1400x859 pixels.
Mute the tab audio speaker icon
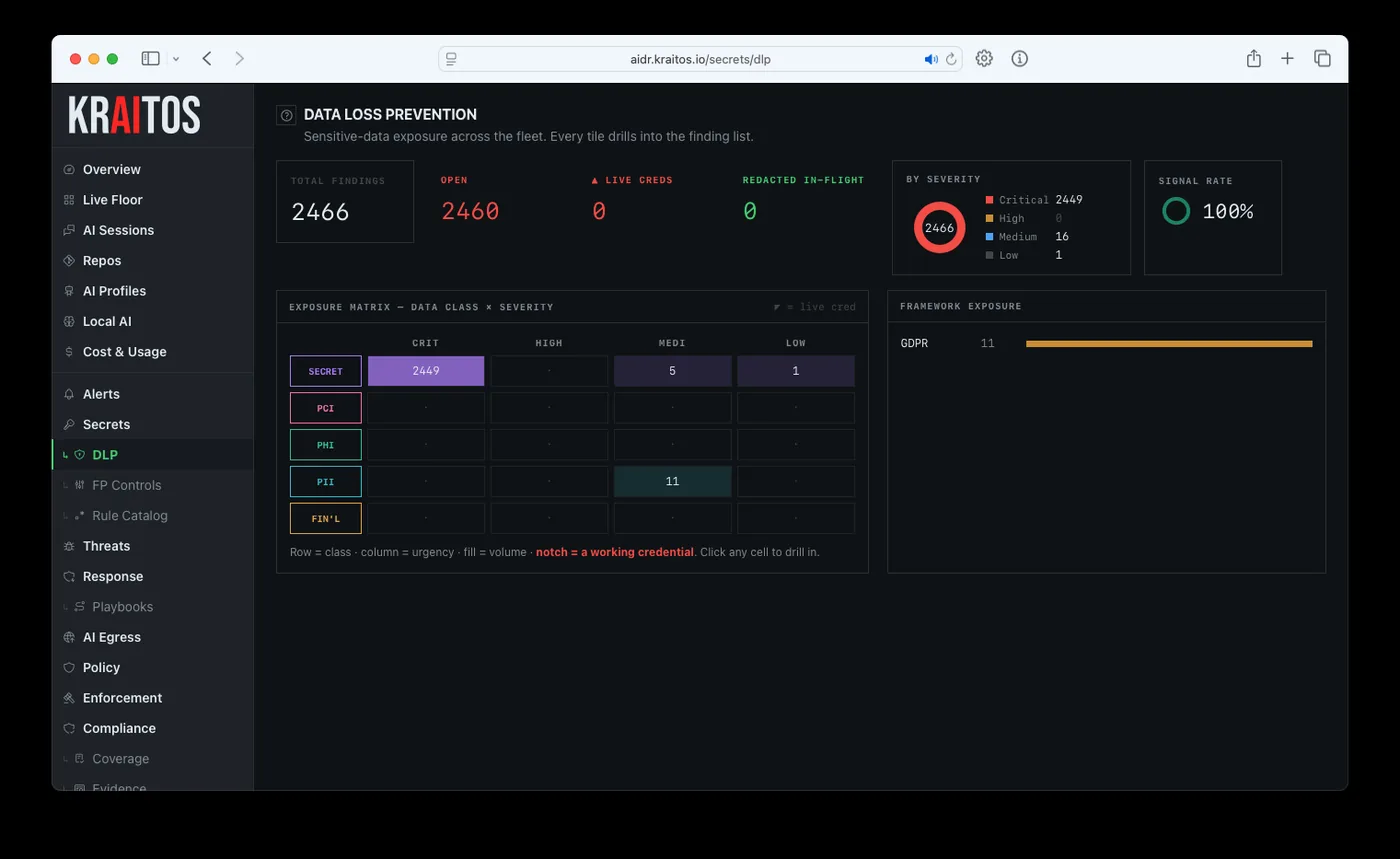(931, 59)
